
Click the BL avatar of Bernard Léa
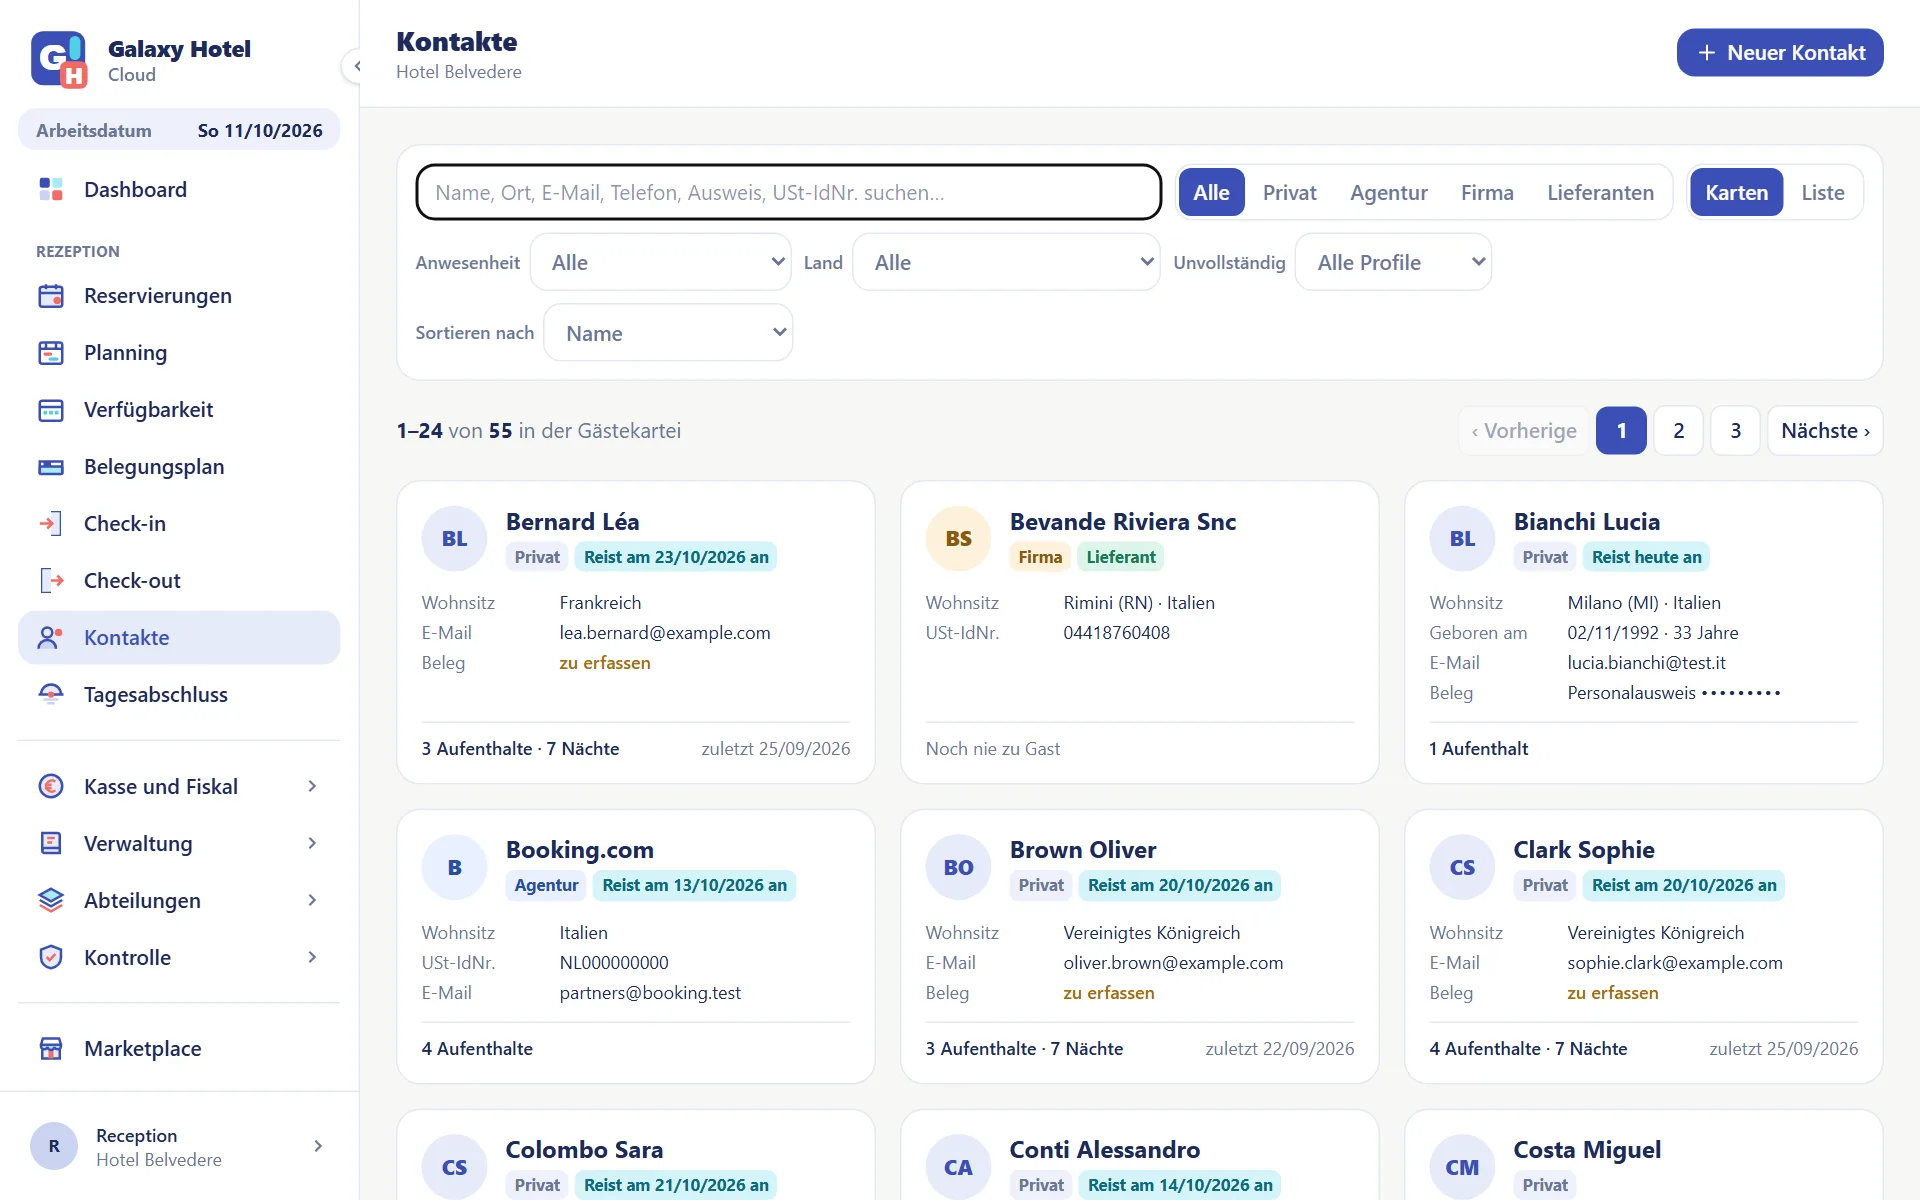pyautogui.click(x=455, y=539)
